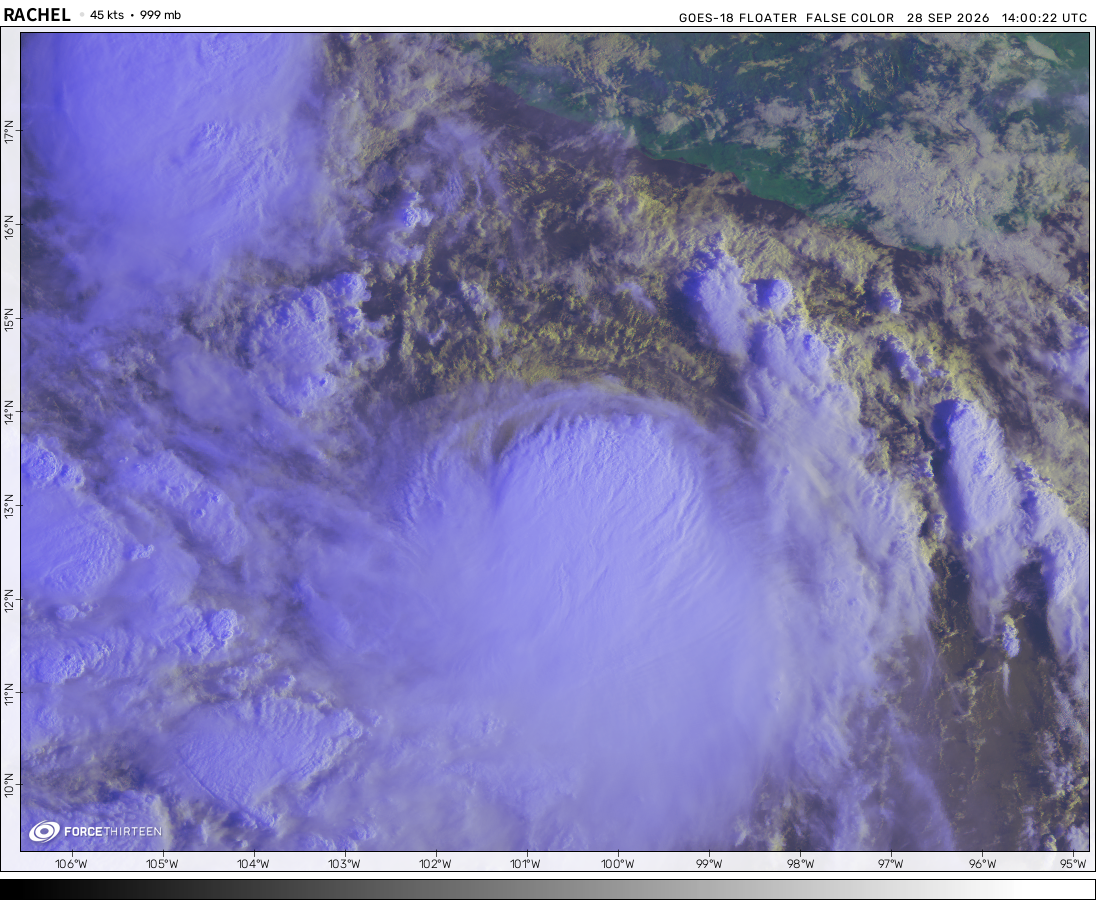
Task: Click the 999 mb pressure readout
Action: point(160,15)
